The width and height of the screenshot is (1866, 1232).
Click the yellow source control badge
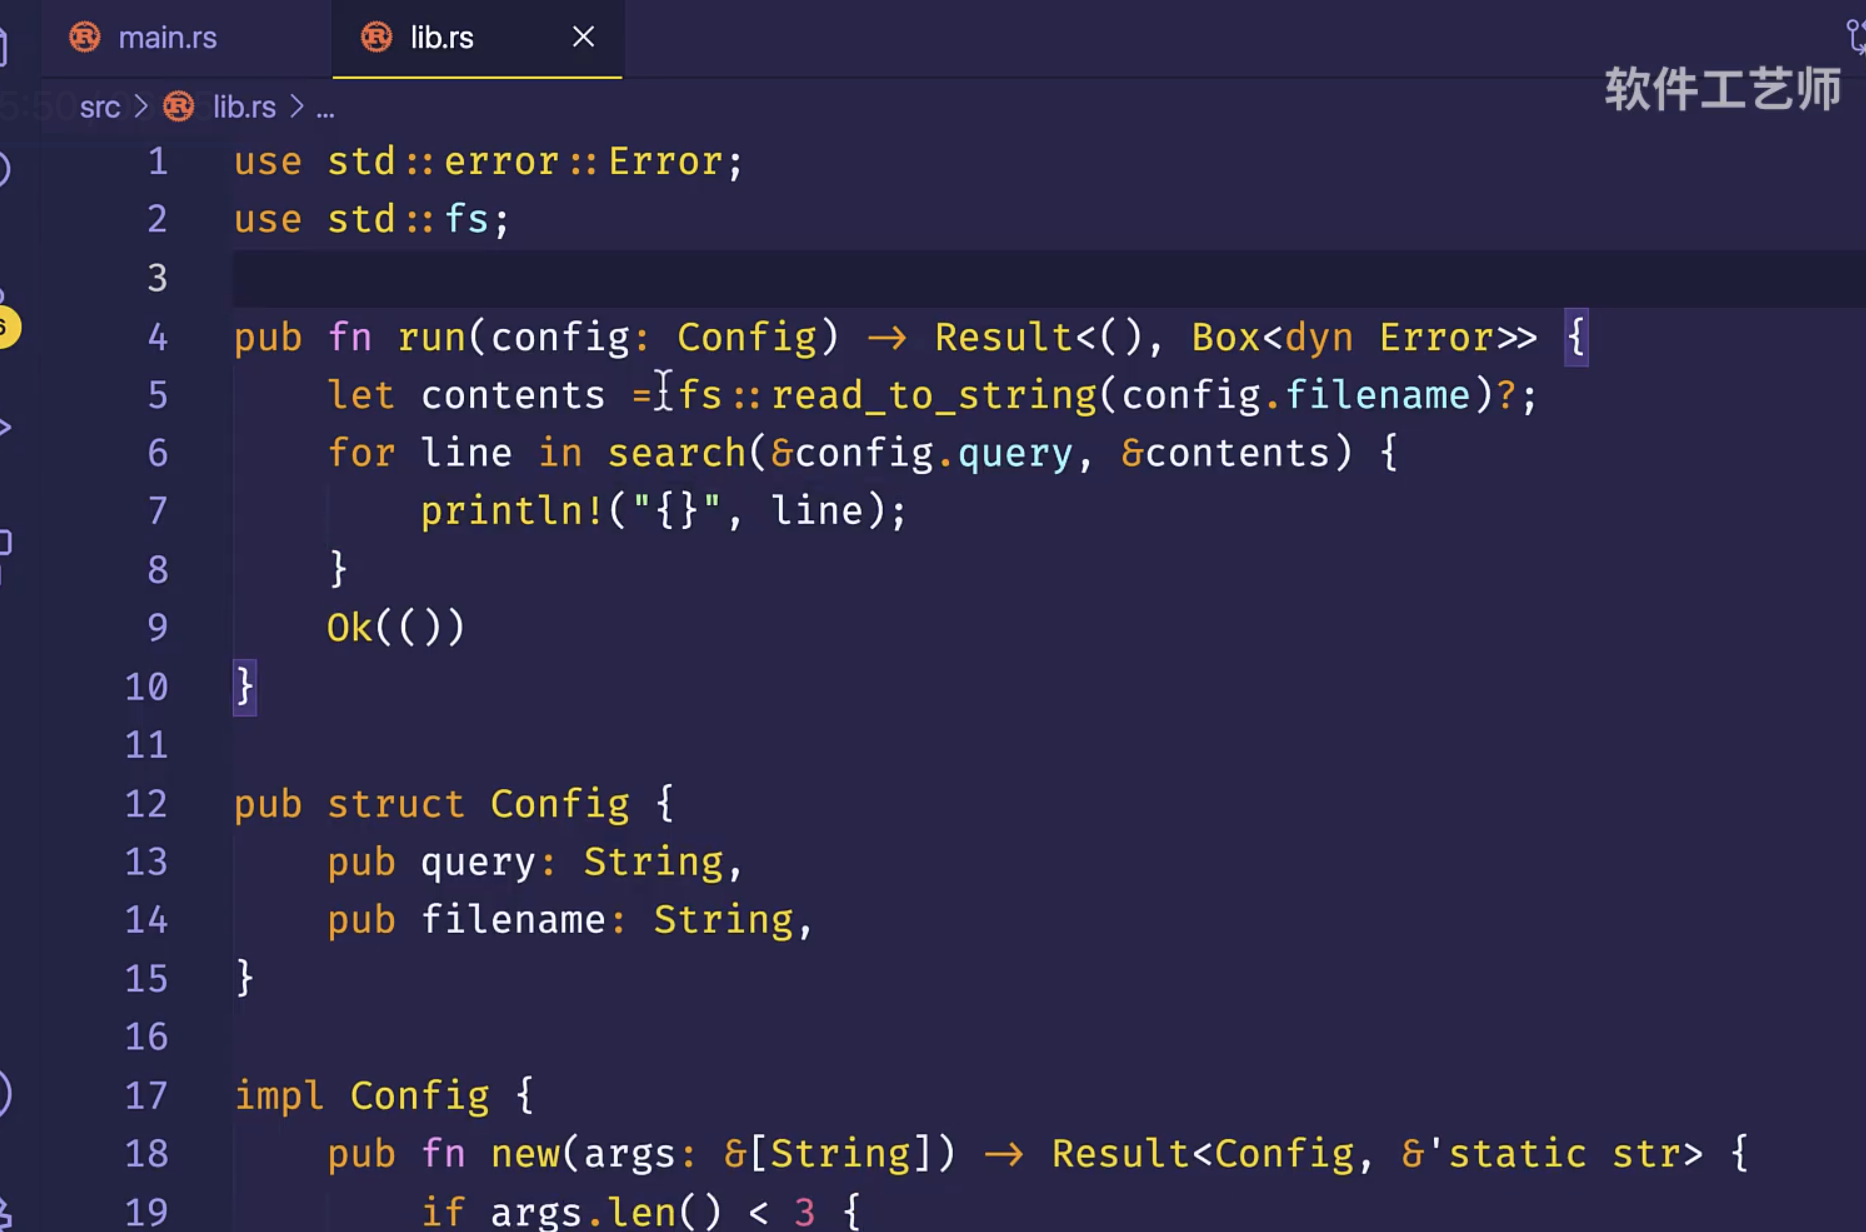6,327
